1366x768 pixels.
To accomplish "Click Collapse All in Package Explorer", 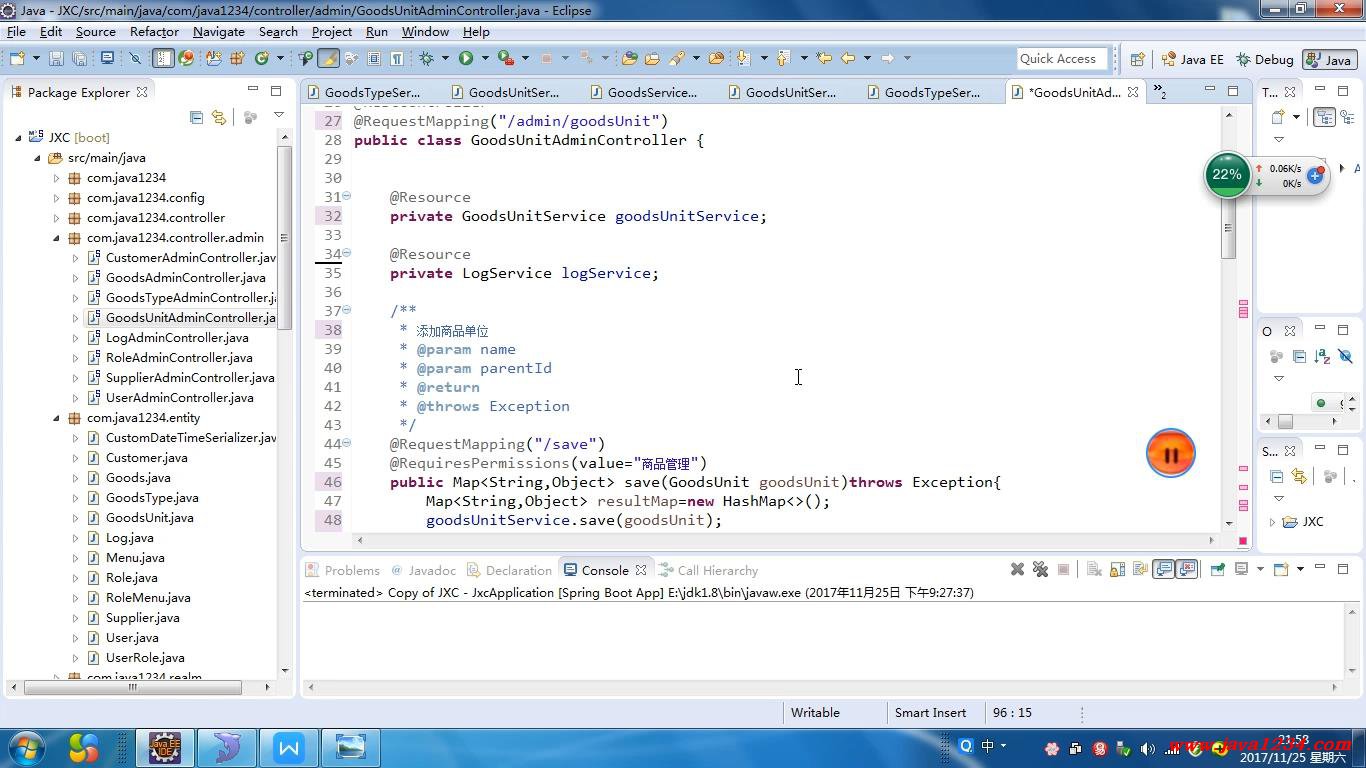I will [x=196, y=117].
